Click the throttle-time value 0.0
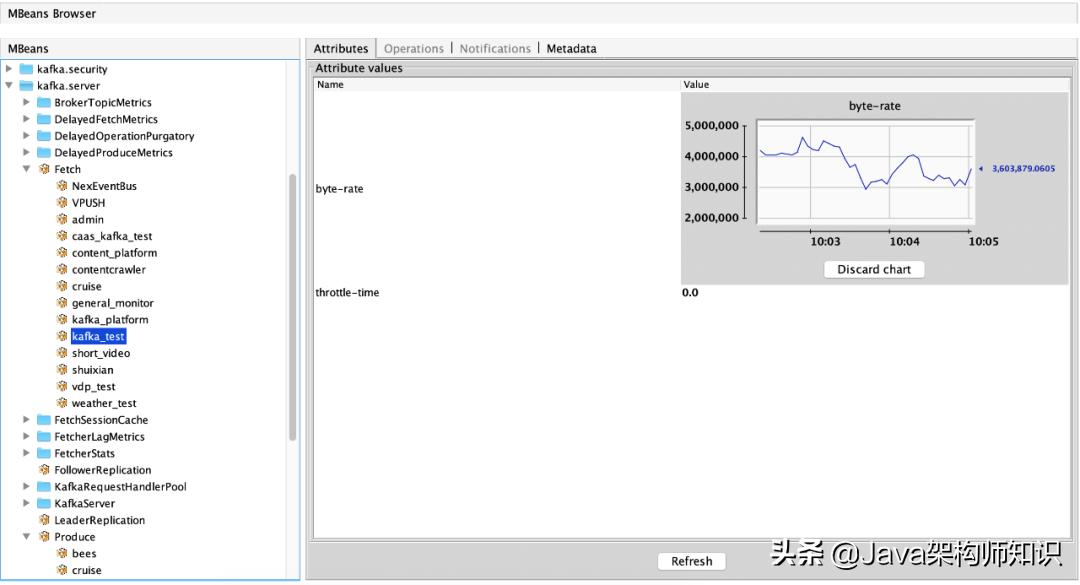The width and height of the screenshot is (1080, 585). 690,292
